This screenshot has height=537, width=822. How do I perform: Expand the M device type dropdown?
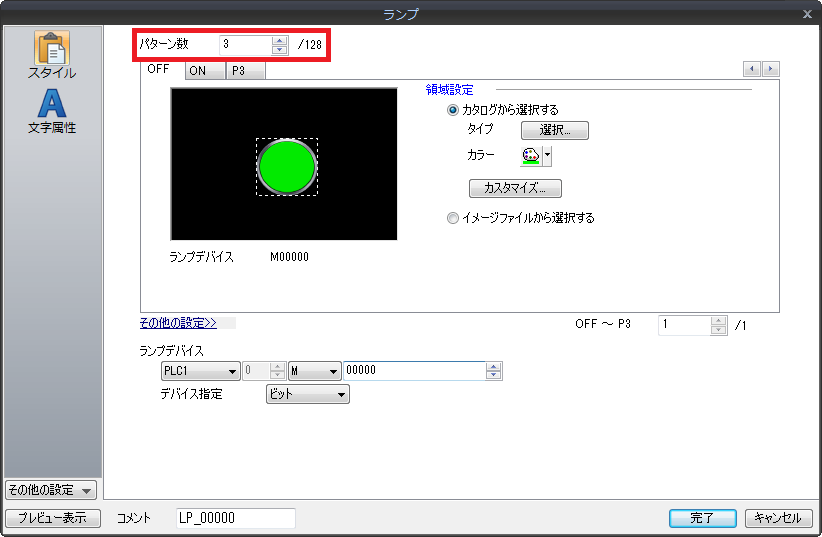pyautogui.click(x=314, y=371)
